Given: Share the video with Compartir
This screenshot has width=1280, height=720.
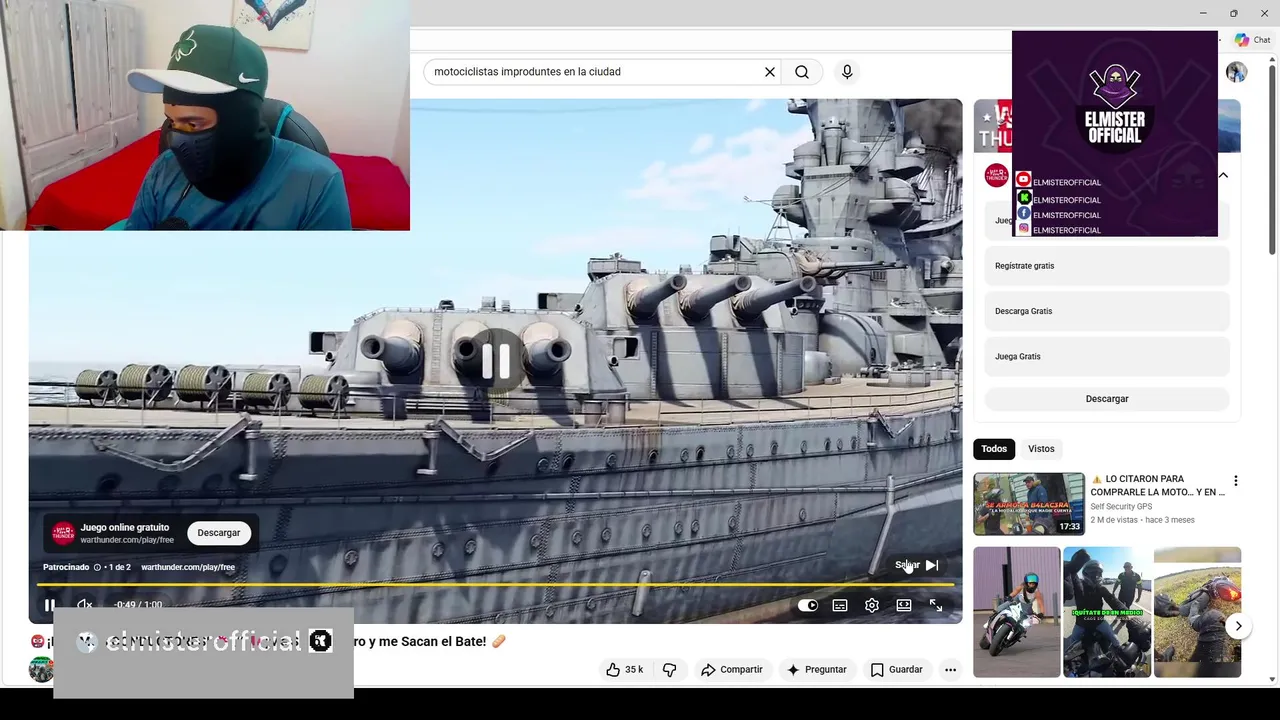Looking at the screenshot, I should [732, 669].
